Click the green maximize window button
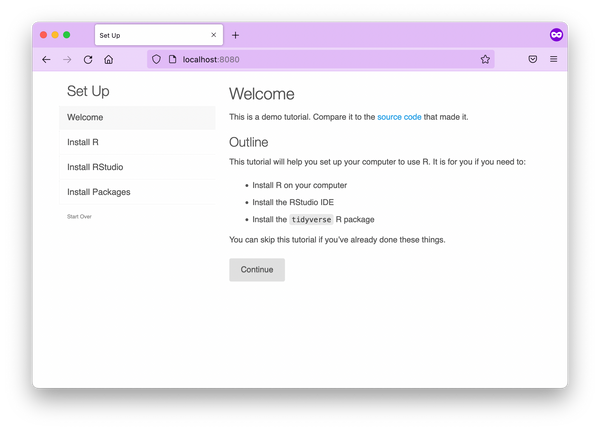 point(67,35)
